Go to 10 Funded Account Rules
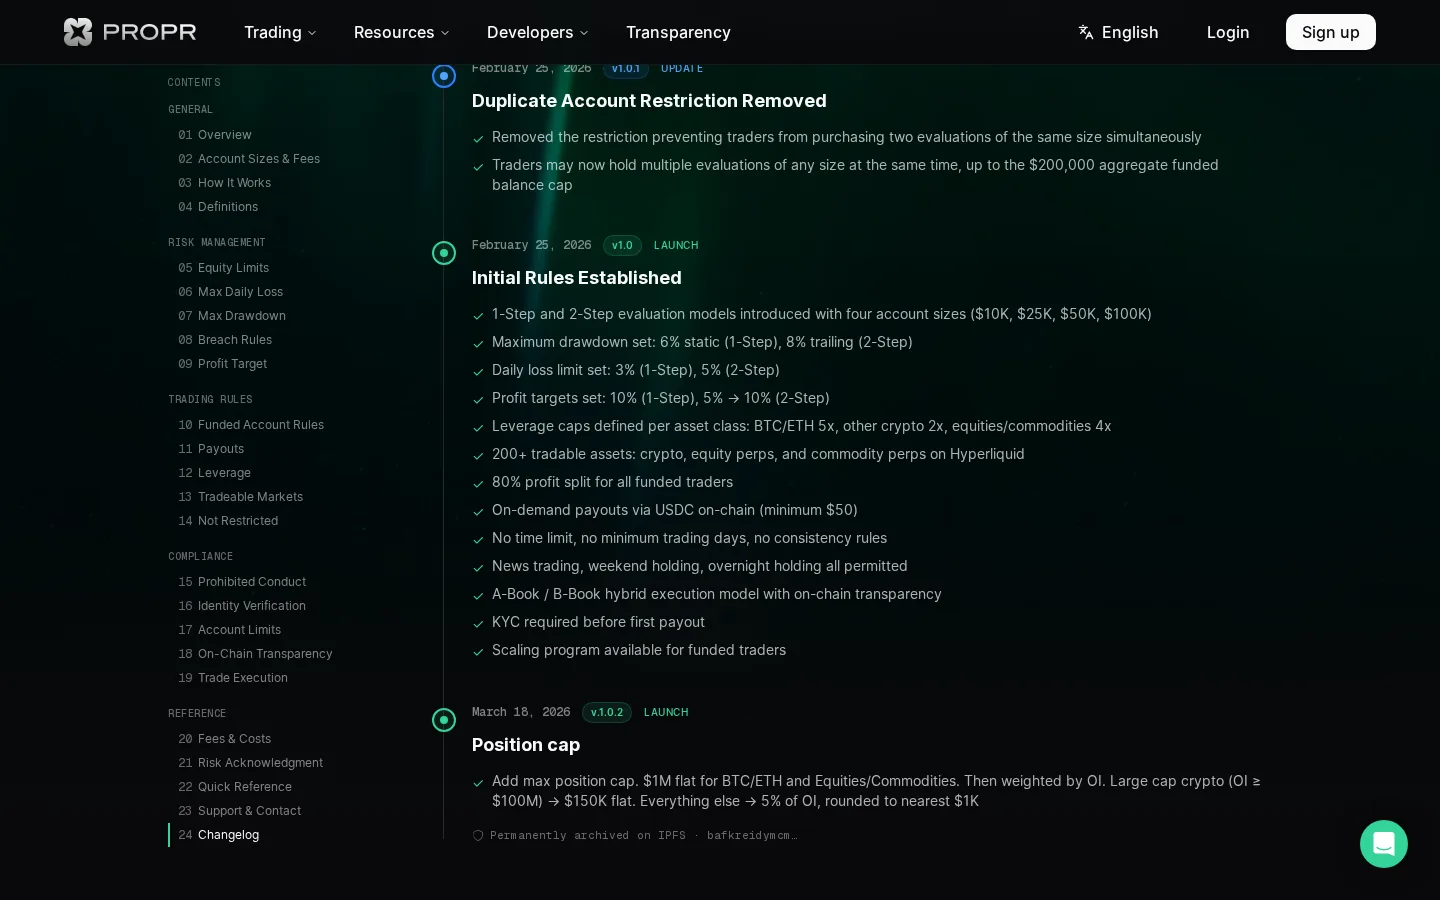The height and width of the screenshot is (900, 1440). 251,425
